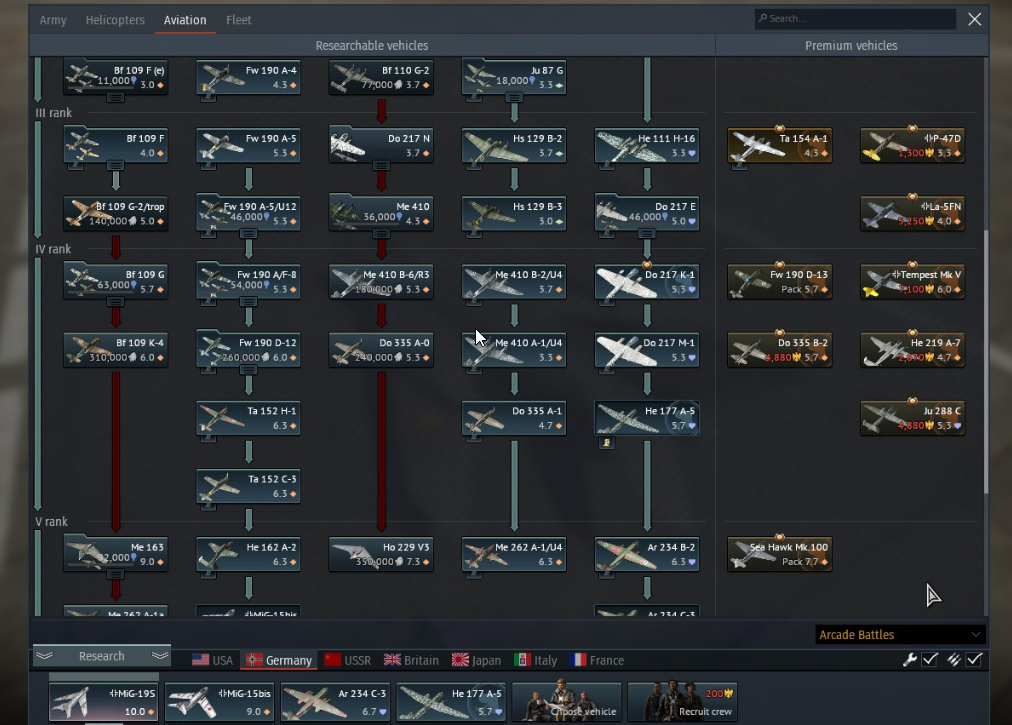This screenshot has width=1012, height=725.
Task: Select the Britain nation tab
Action: coord(411,660)
